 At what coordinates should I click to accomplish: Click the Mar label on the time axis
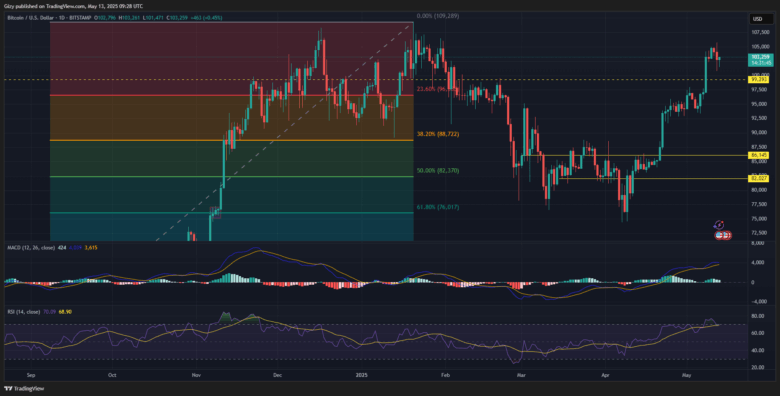(x=521, y=376)
